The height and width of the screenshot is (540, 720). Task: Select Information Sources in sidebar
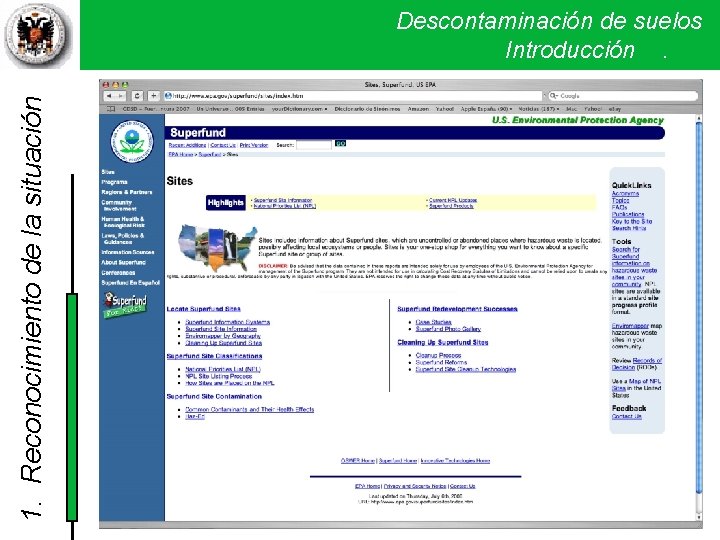[128, 253]
